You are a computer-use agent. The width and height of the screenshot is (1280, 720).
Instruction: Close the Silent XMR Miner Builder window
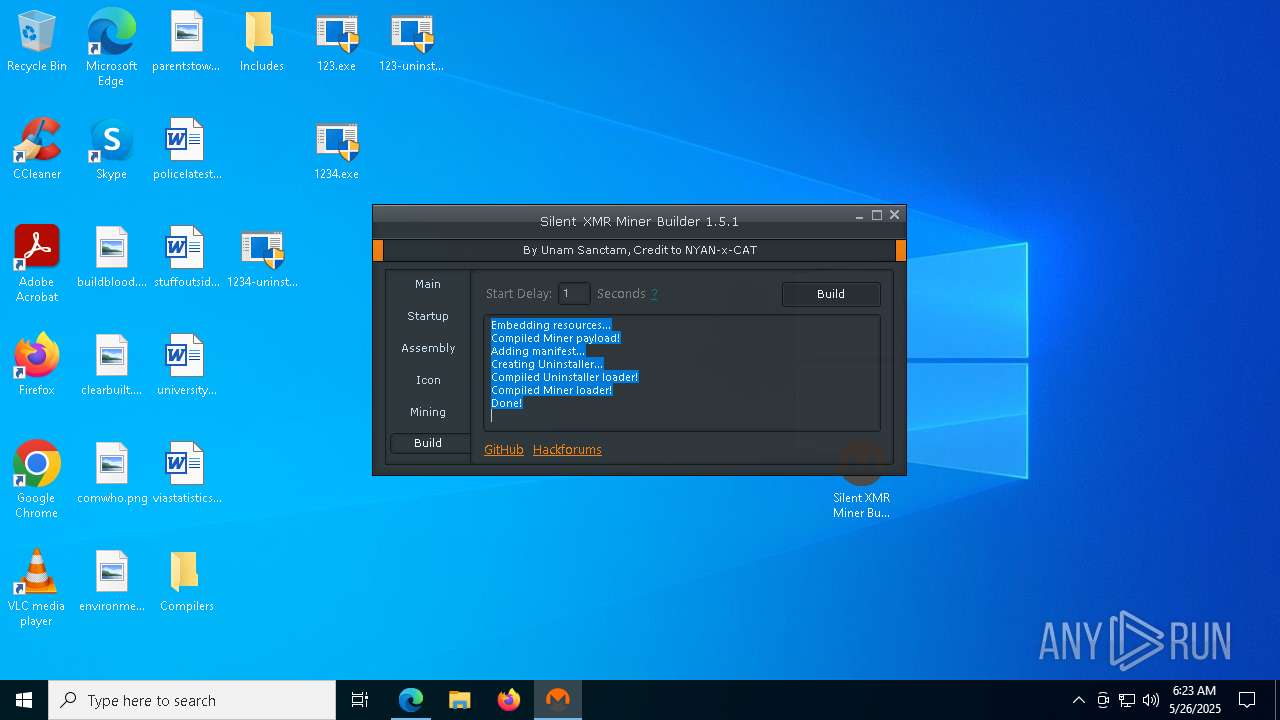coord(895,215)
